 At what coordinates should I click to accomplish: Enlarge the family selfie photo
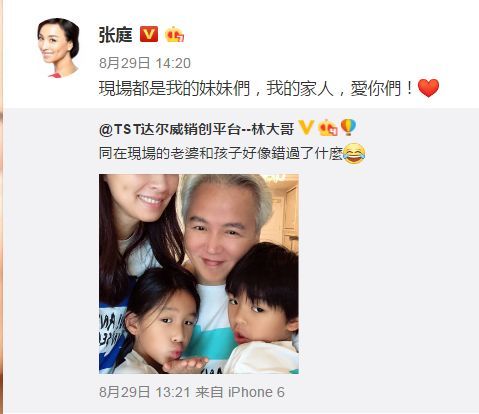coord(199,274)
